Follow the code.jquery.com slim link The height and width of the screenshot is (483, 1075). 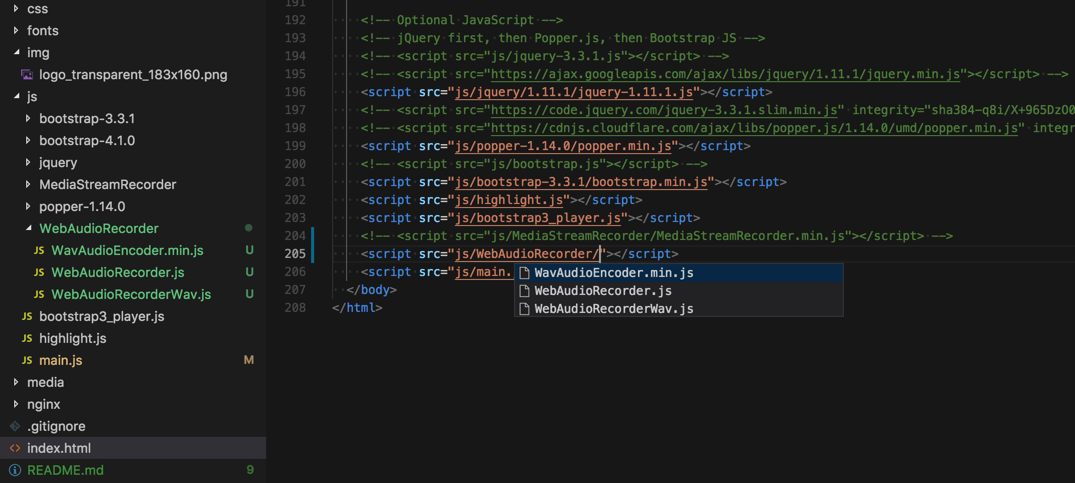click(664, 110)
